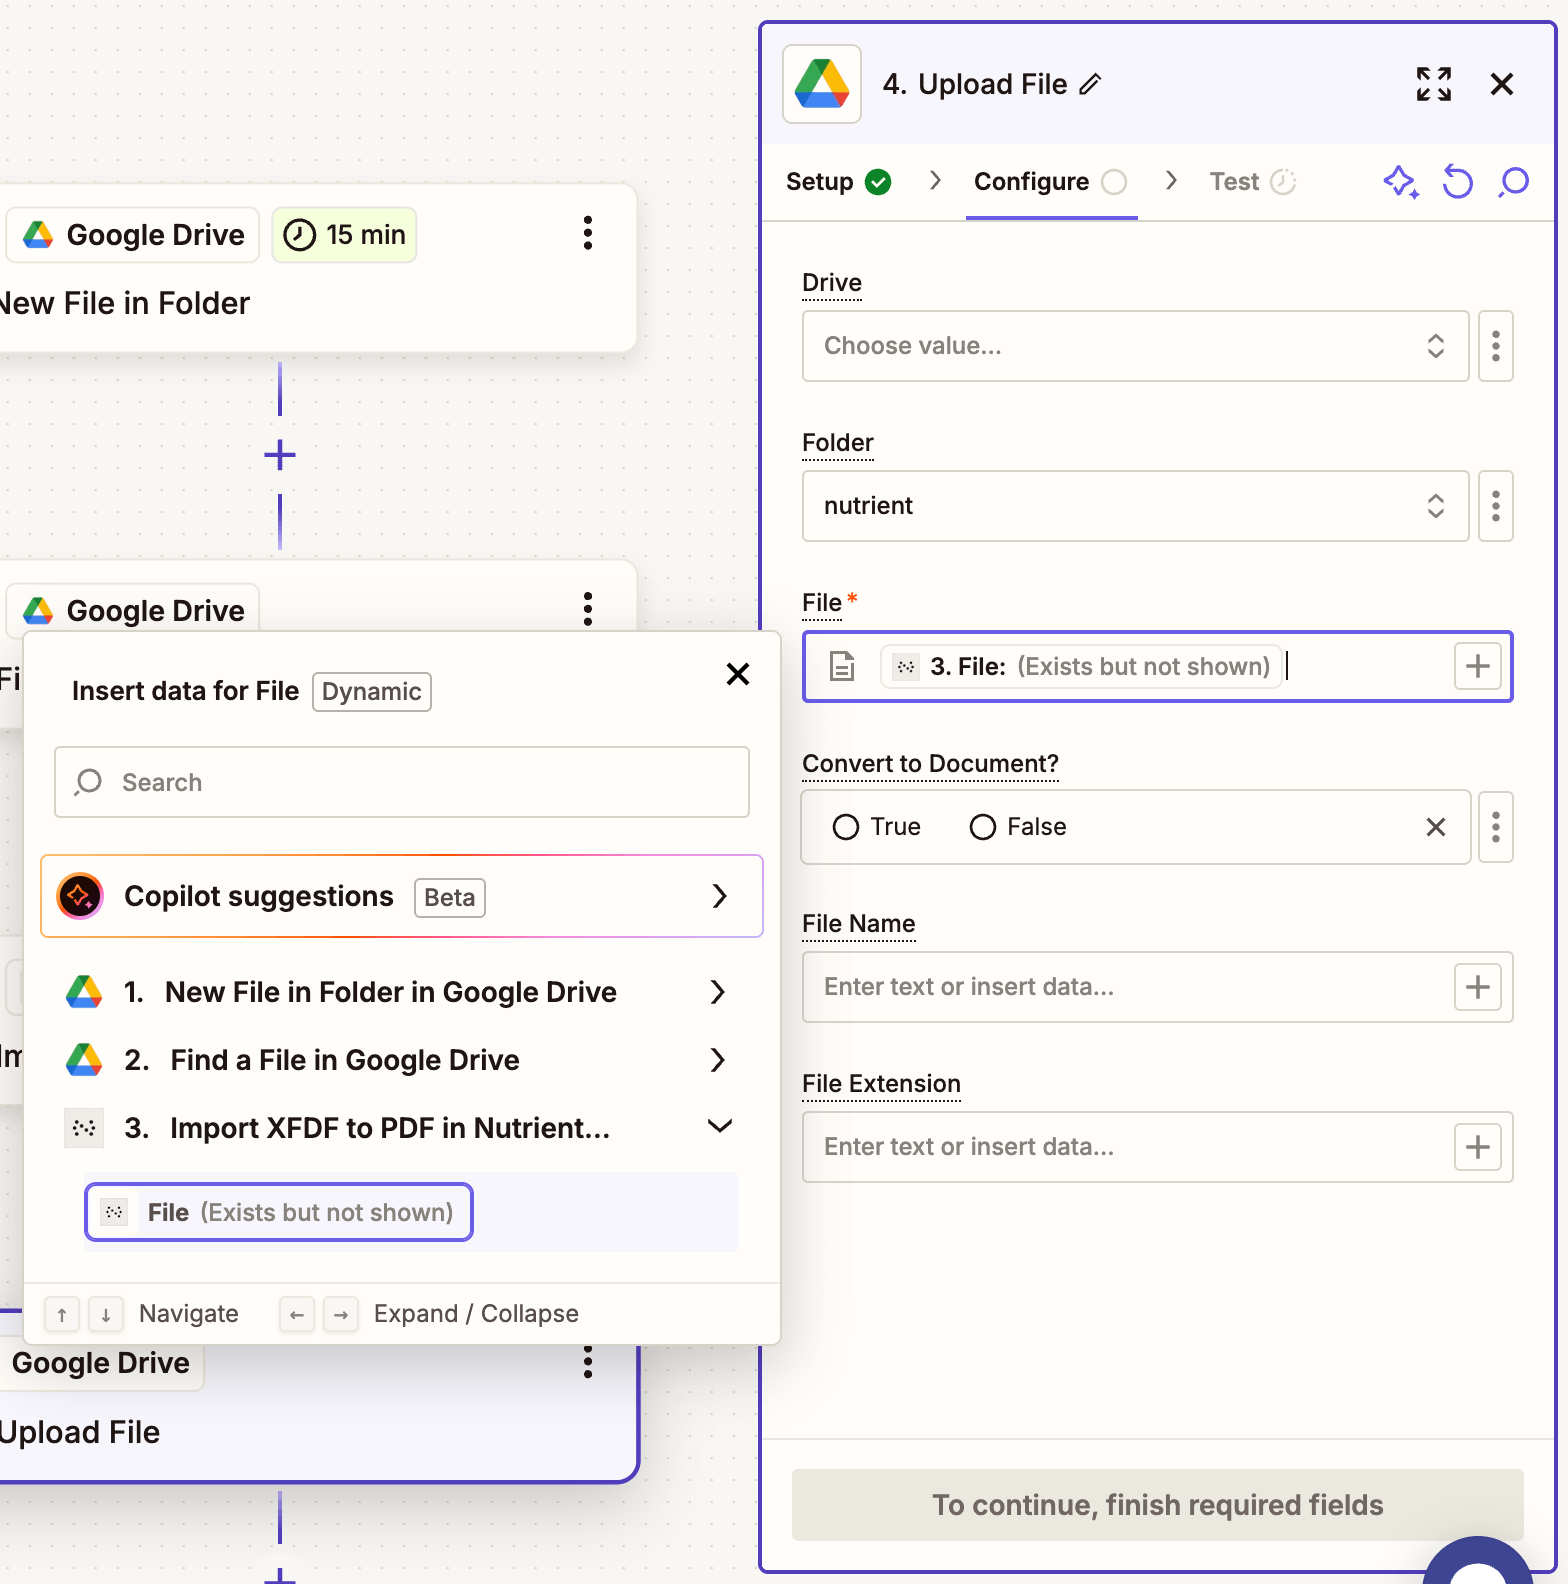Close the Upload File panel
The image size is (1568, 1584).
click(1502, 84)
